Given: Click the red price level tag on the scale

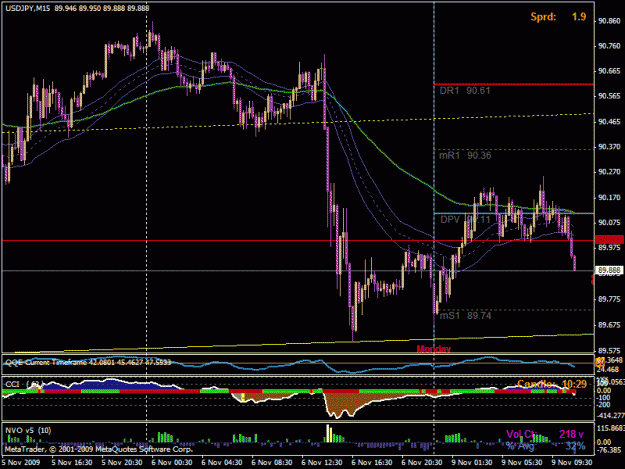Looking at the screenshot, I should click(x=609, y=239).
